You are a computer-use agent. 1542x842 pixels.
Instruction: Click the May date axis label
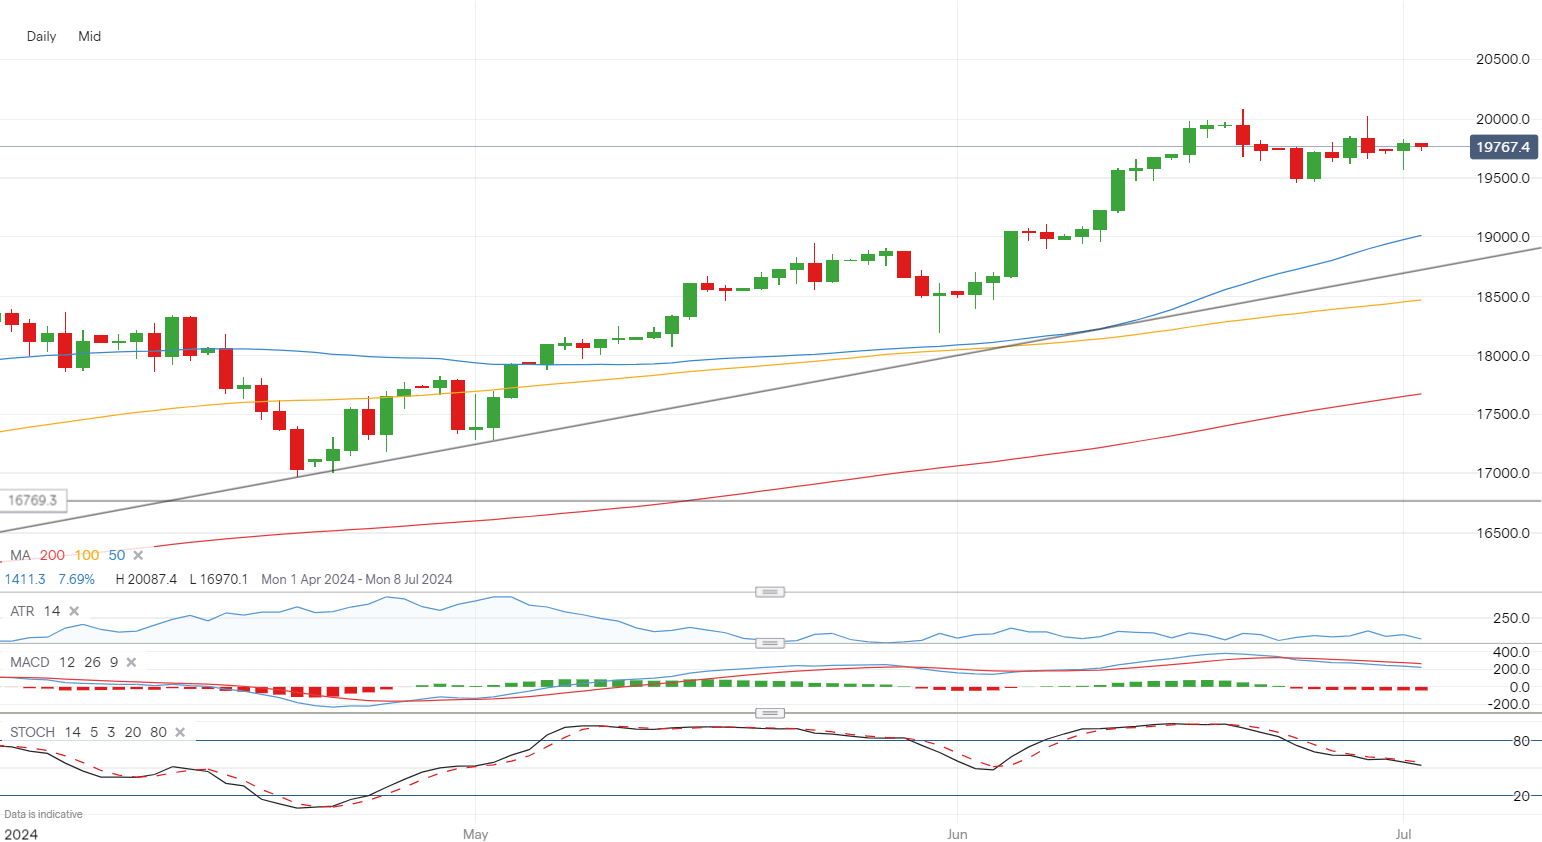click(476, 834)
